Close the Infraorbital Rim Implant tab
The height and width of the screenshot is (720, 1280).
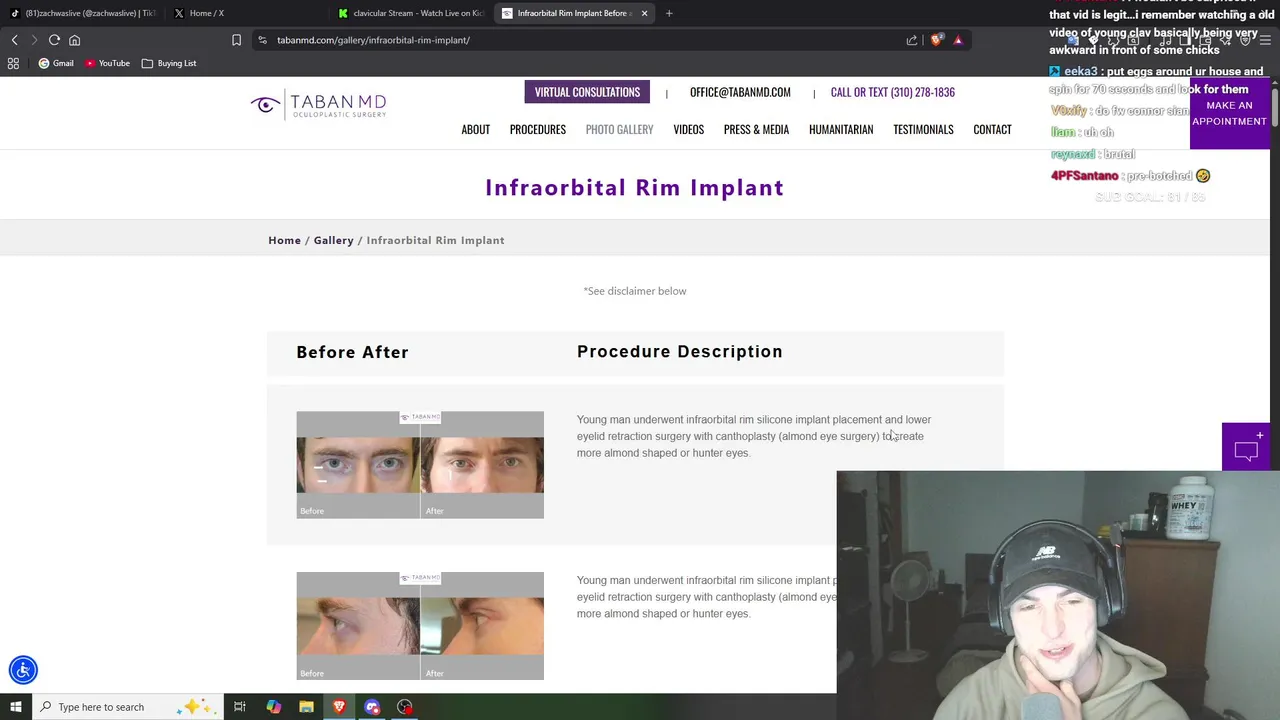(644, 13)
